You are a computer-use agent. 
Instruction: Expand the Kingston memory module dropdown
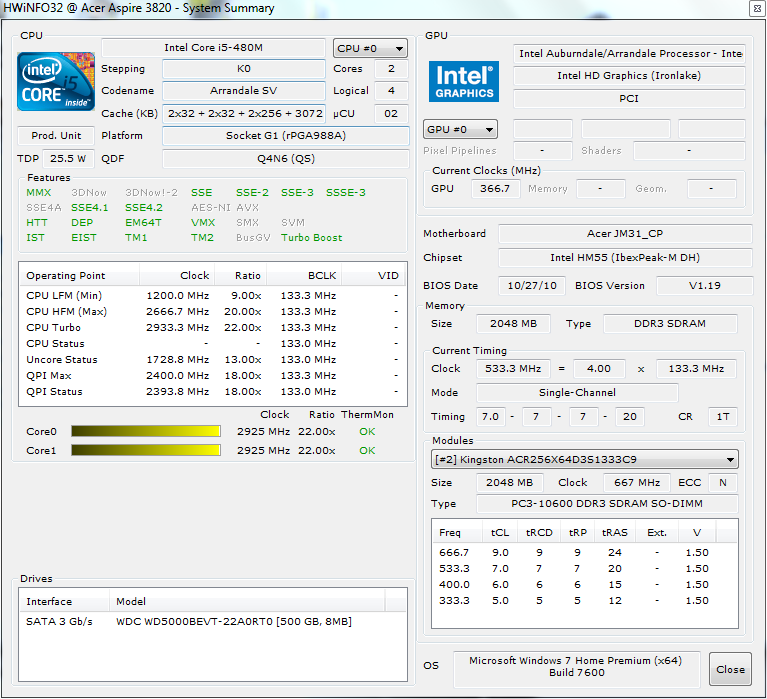585,459
